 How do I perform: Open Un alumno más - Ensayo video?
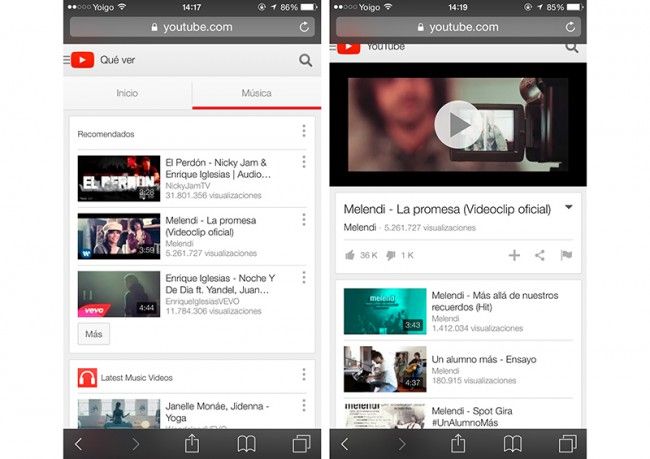[x=484, y=359]
